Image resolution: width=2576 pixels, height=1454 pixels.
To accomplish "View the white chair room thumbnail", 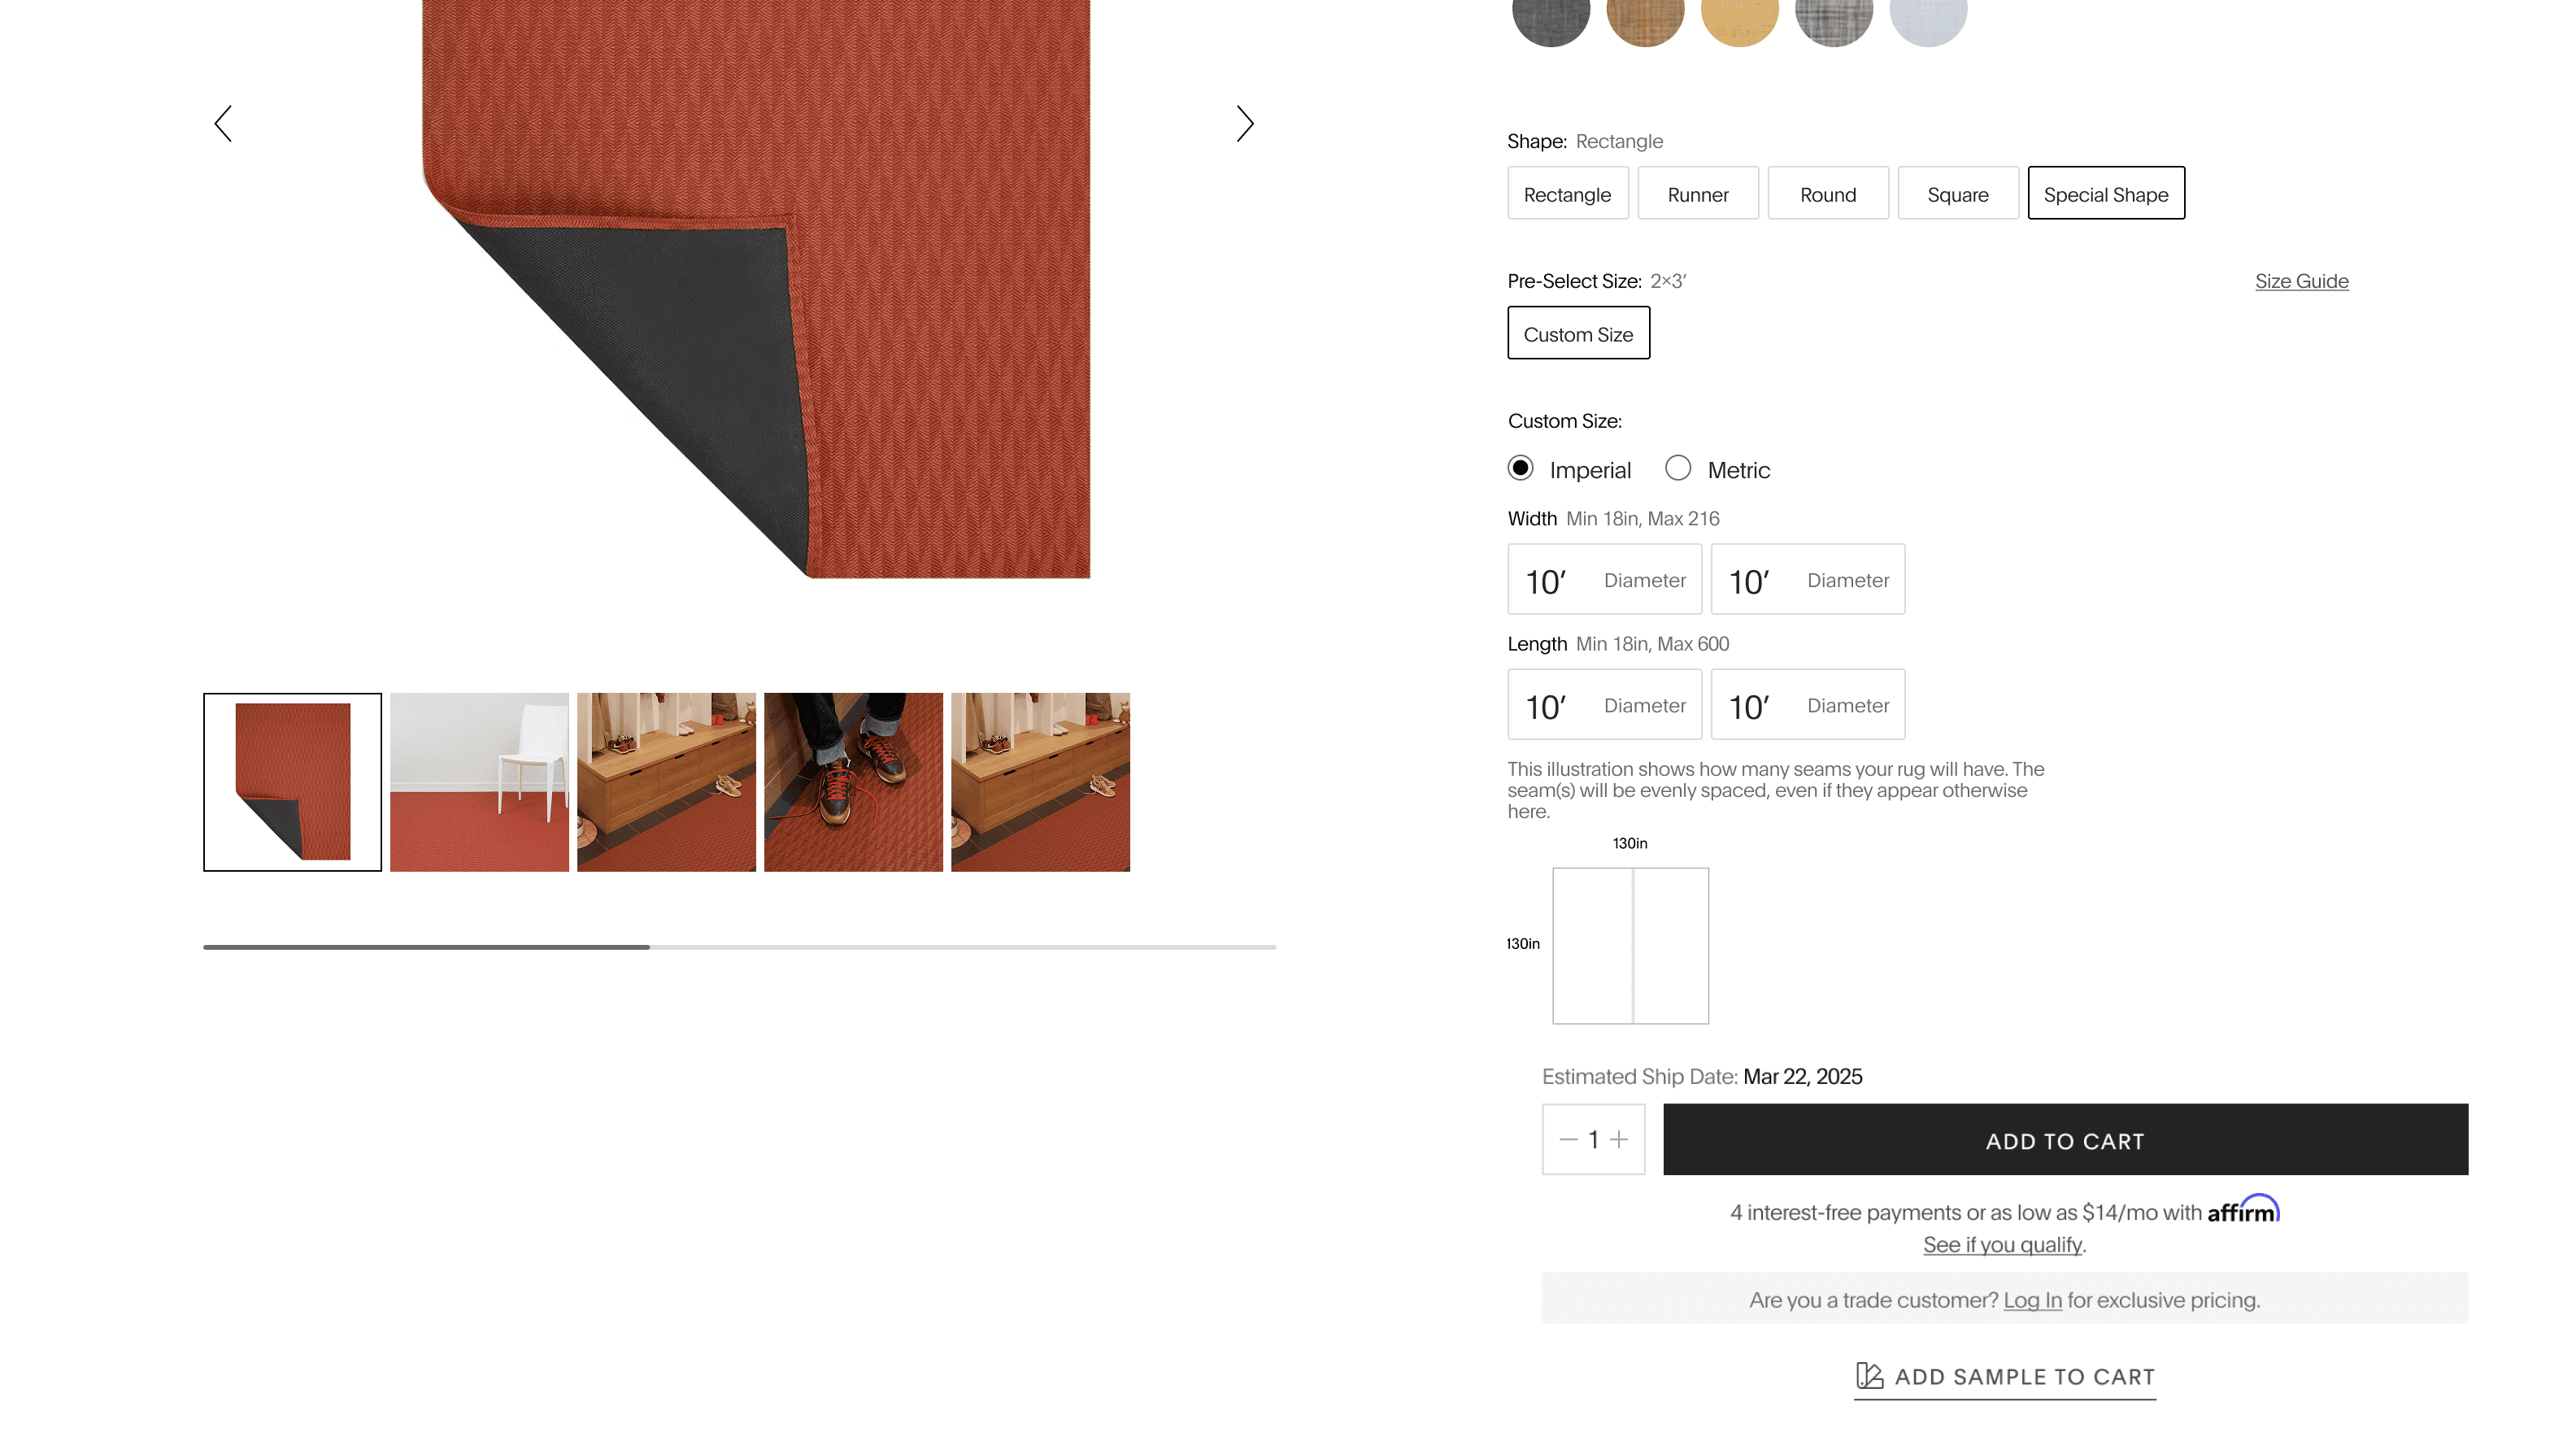I will (479, 782).
